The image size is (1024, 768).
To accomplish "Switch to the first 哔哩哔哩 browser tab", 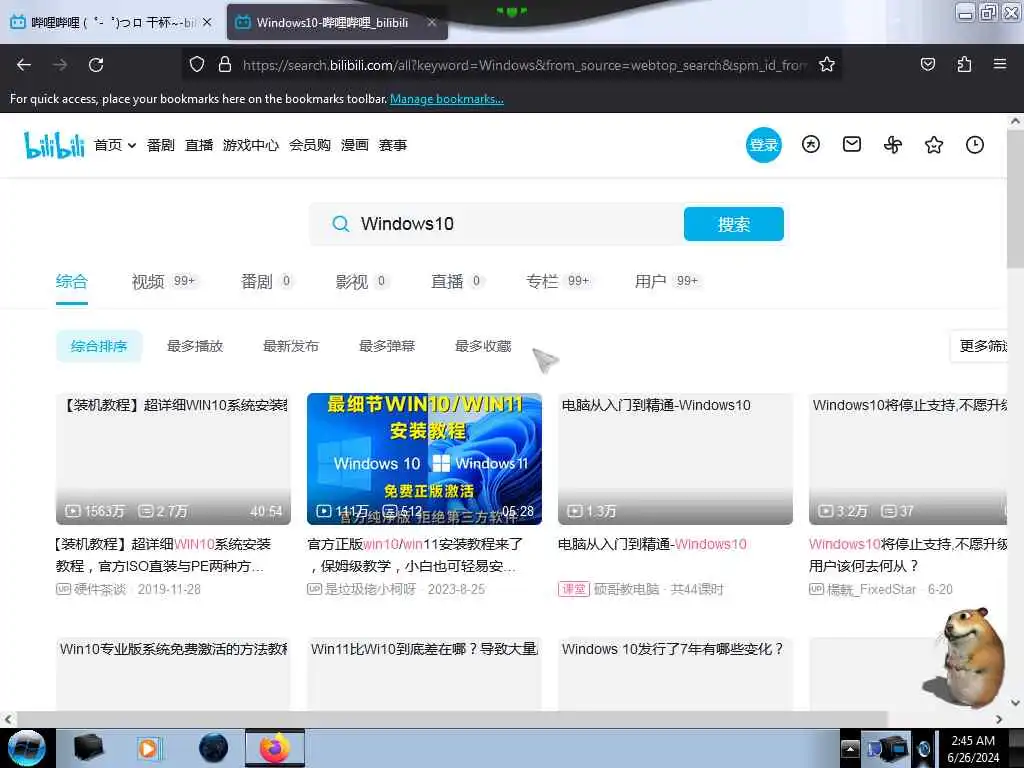I will pyautogui.click(x=111, y=22).
